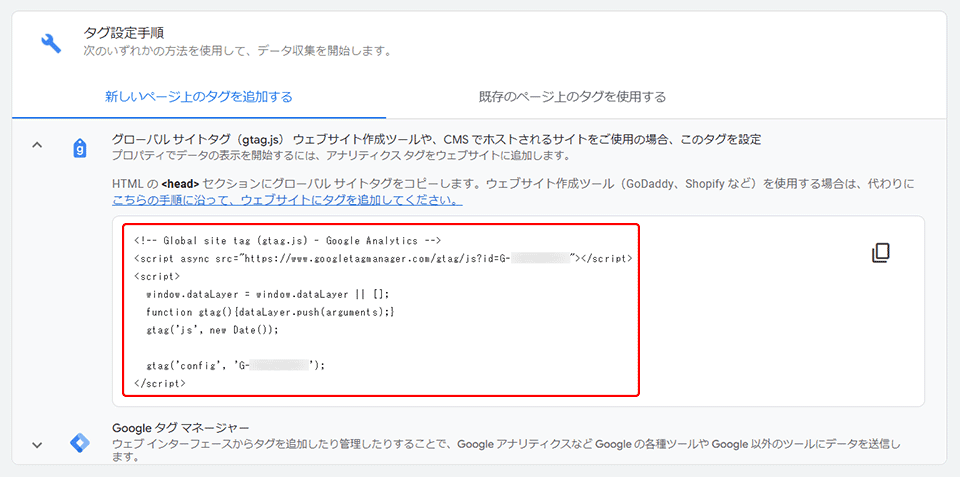Click the タグ設定手順 heading
This screenshot has width=960, height=477.
(124, 32)
